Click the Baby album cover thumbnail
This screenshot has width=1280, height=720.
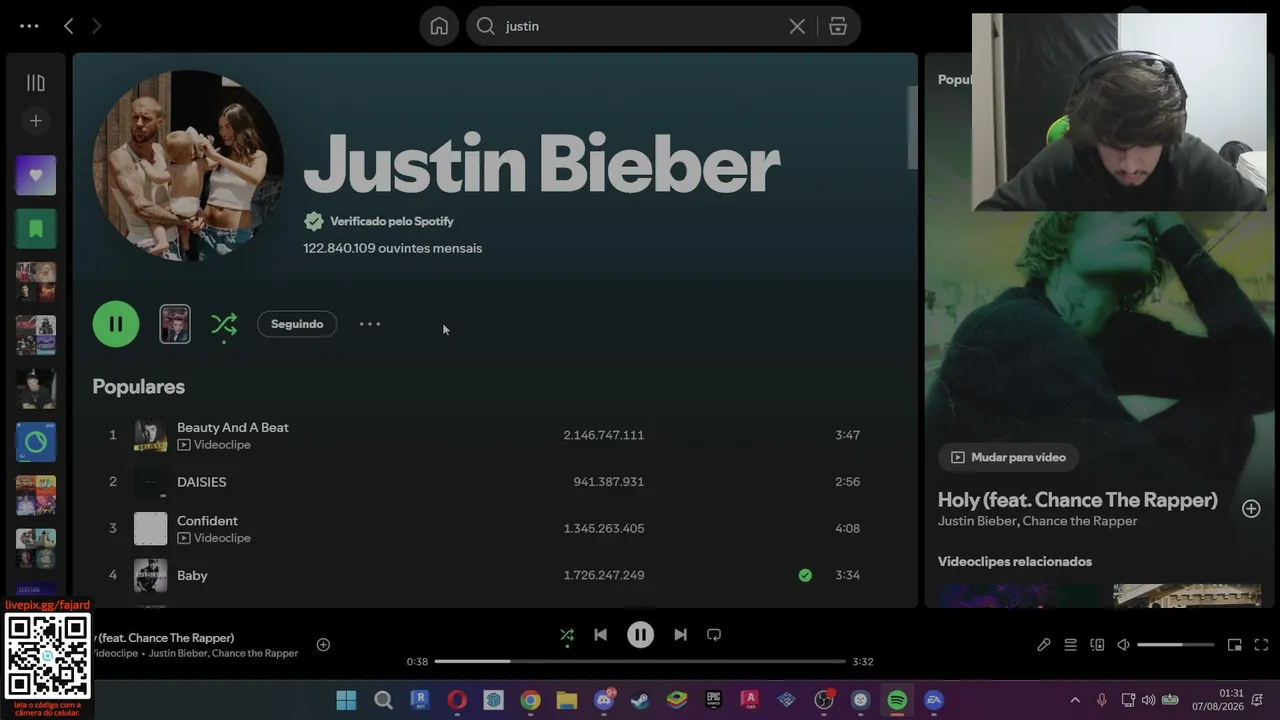point(151,575)
